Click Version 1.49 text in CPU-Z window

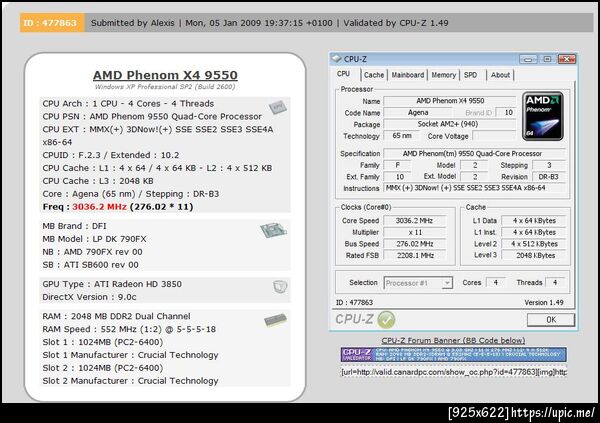coord(544,302)
